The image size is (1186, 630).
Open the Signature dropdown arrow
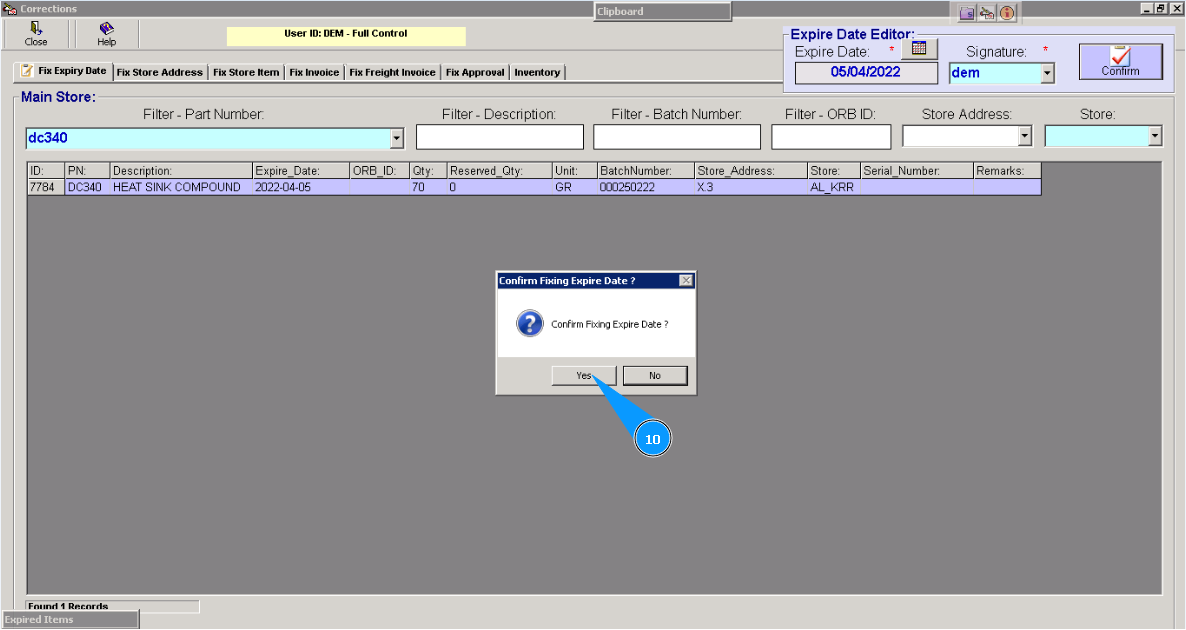pos(1047,73)
